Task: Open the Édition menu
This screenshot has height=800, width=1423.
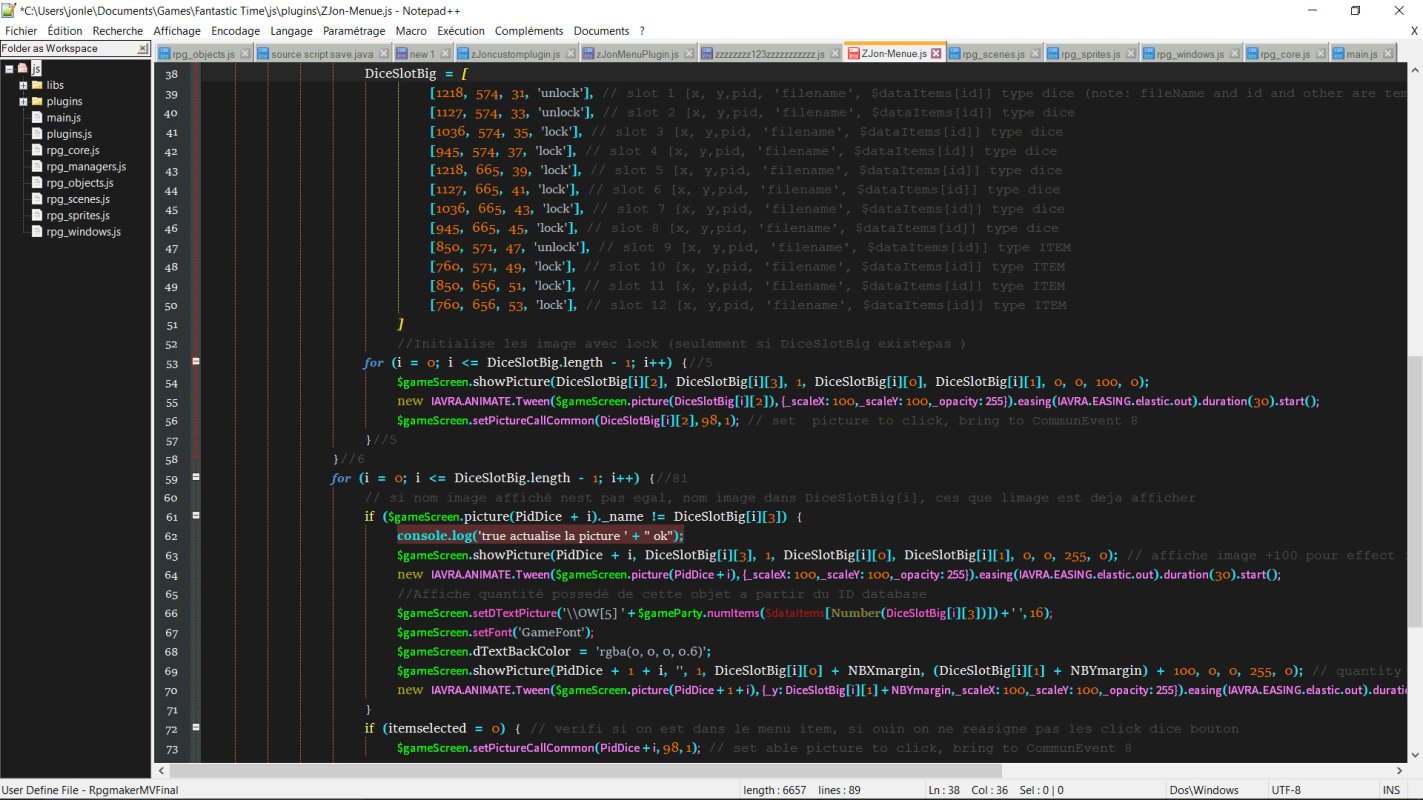Action: tap(65, 31)
